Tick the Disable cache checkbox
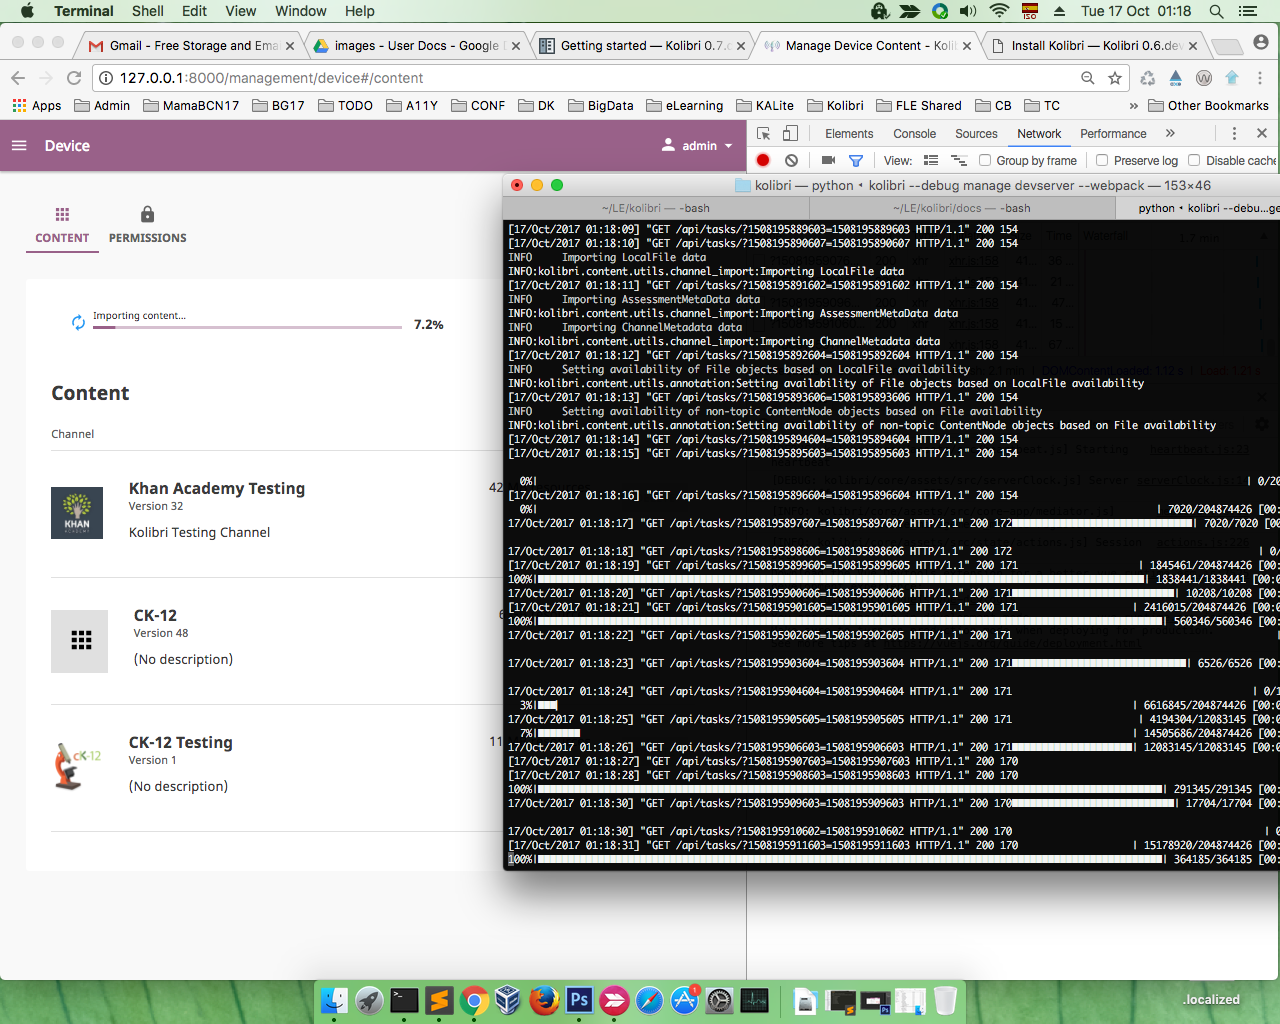Viewport: 1280px width, 1024px height. click(x=1194, y=160)
